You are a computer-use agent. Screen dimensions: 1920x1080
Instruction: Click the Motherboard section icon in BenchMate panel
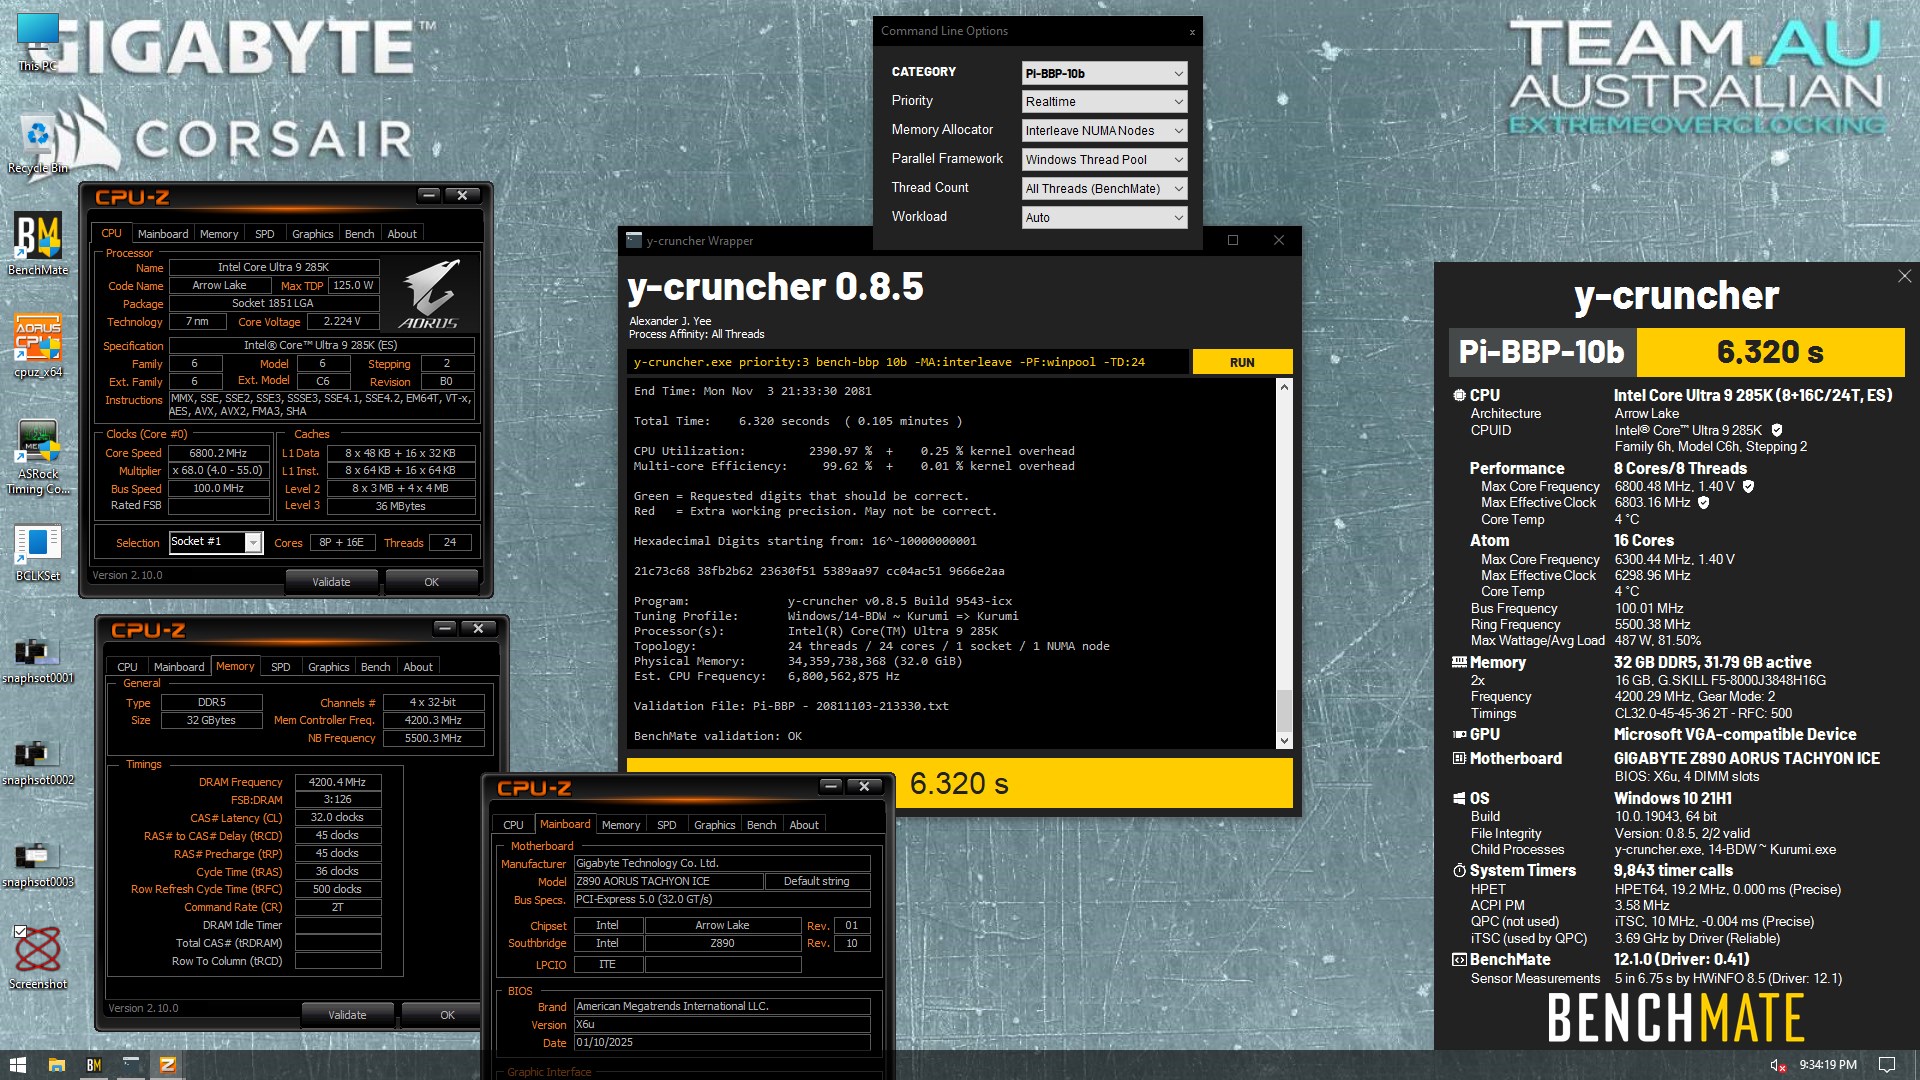[1459, 758]
